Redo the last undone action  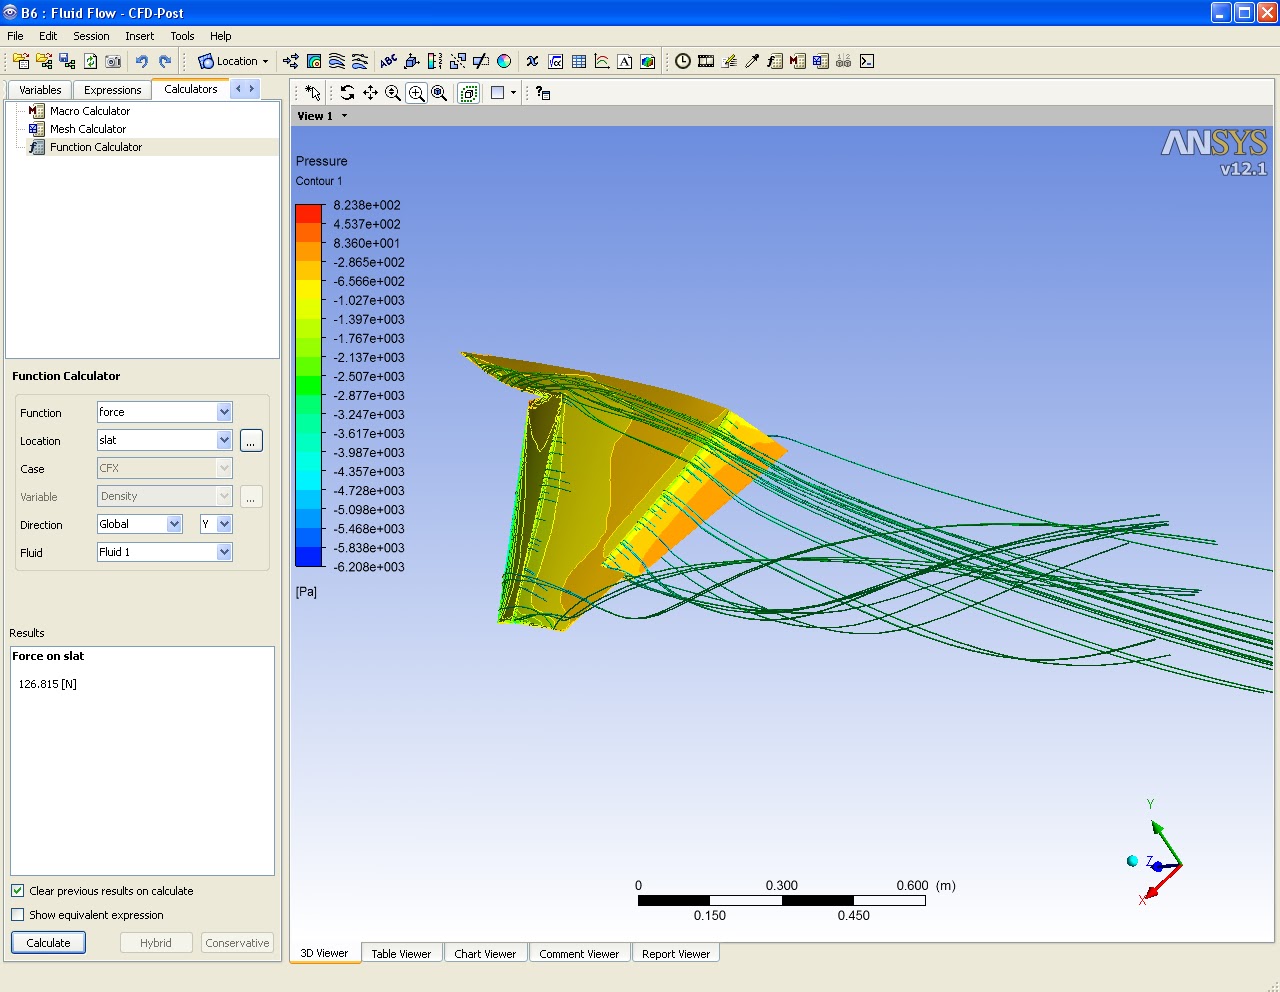(165, 61)
